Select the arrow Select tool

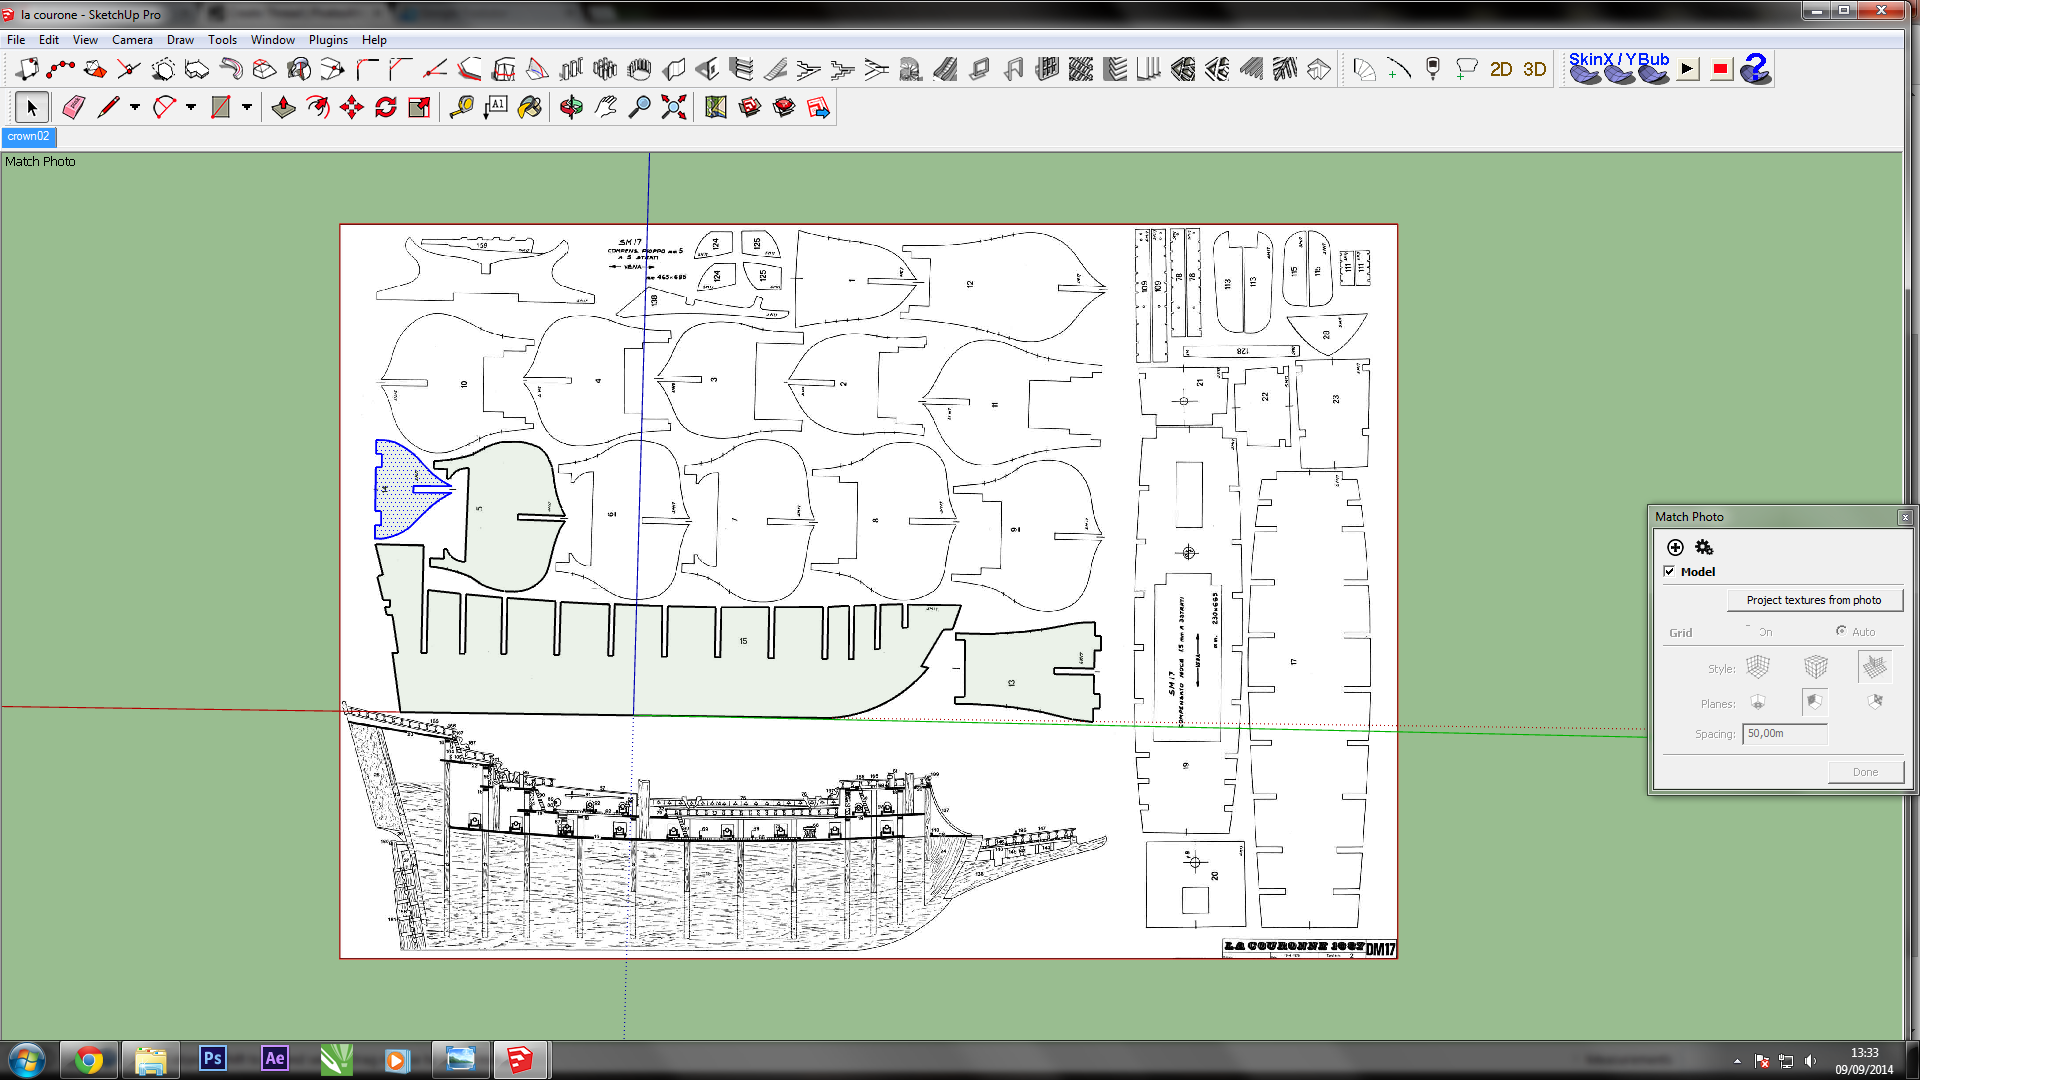31,107
